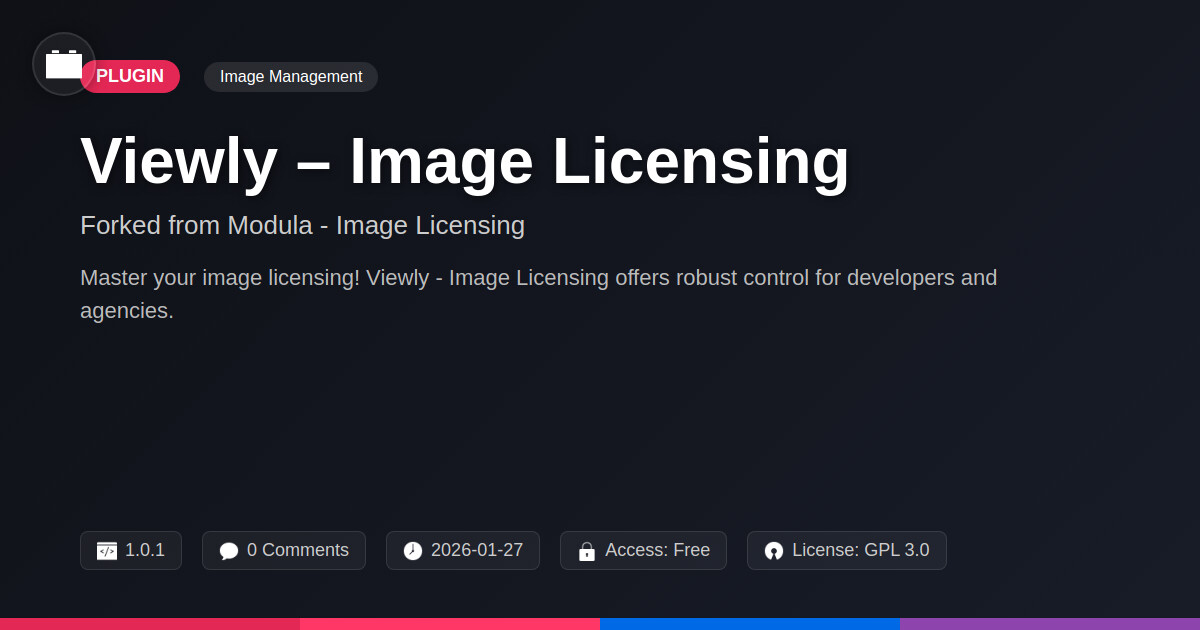Screen dimensions: 1200x630
Task: Click the code icon beside version 1.0.1
Action: (x=107, y=551)
